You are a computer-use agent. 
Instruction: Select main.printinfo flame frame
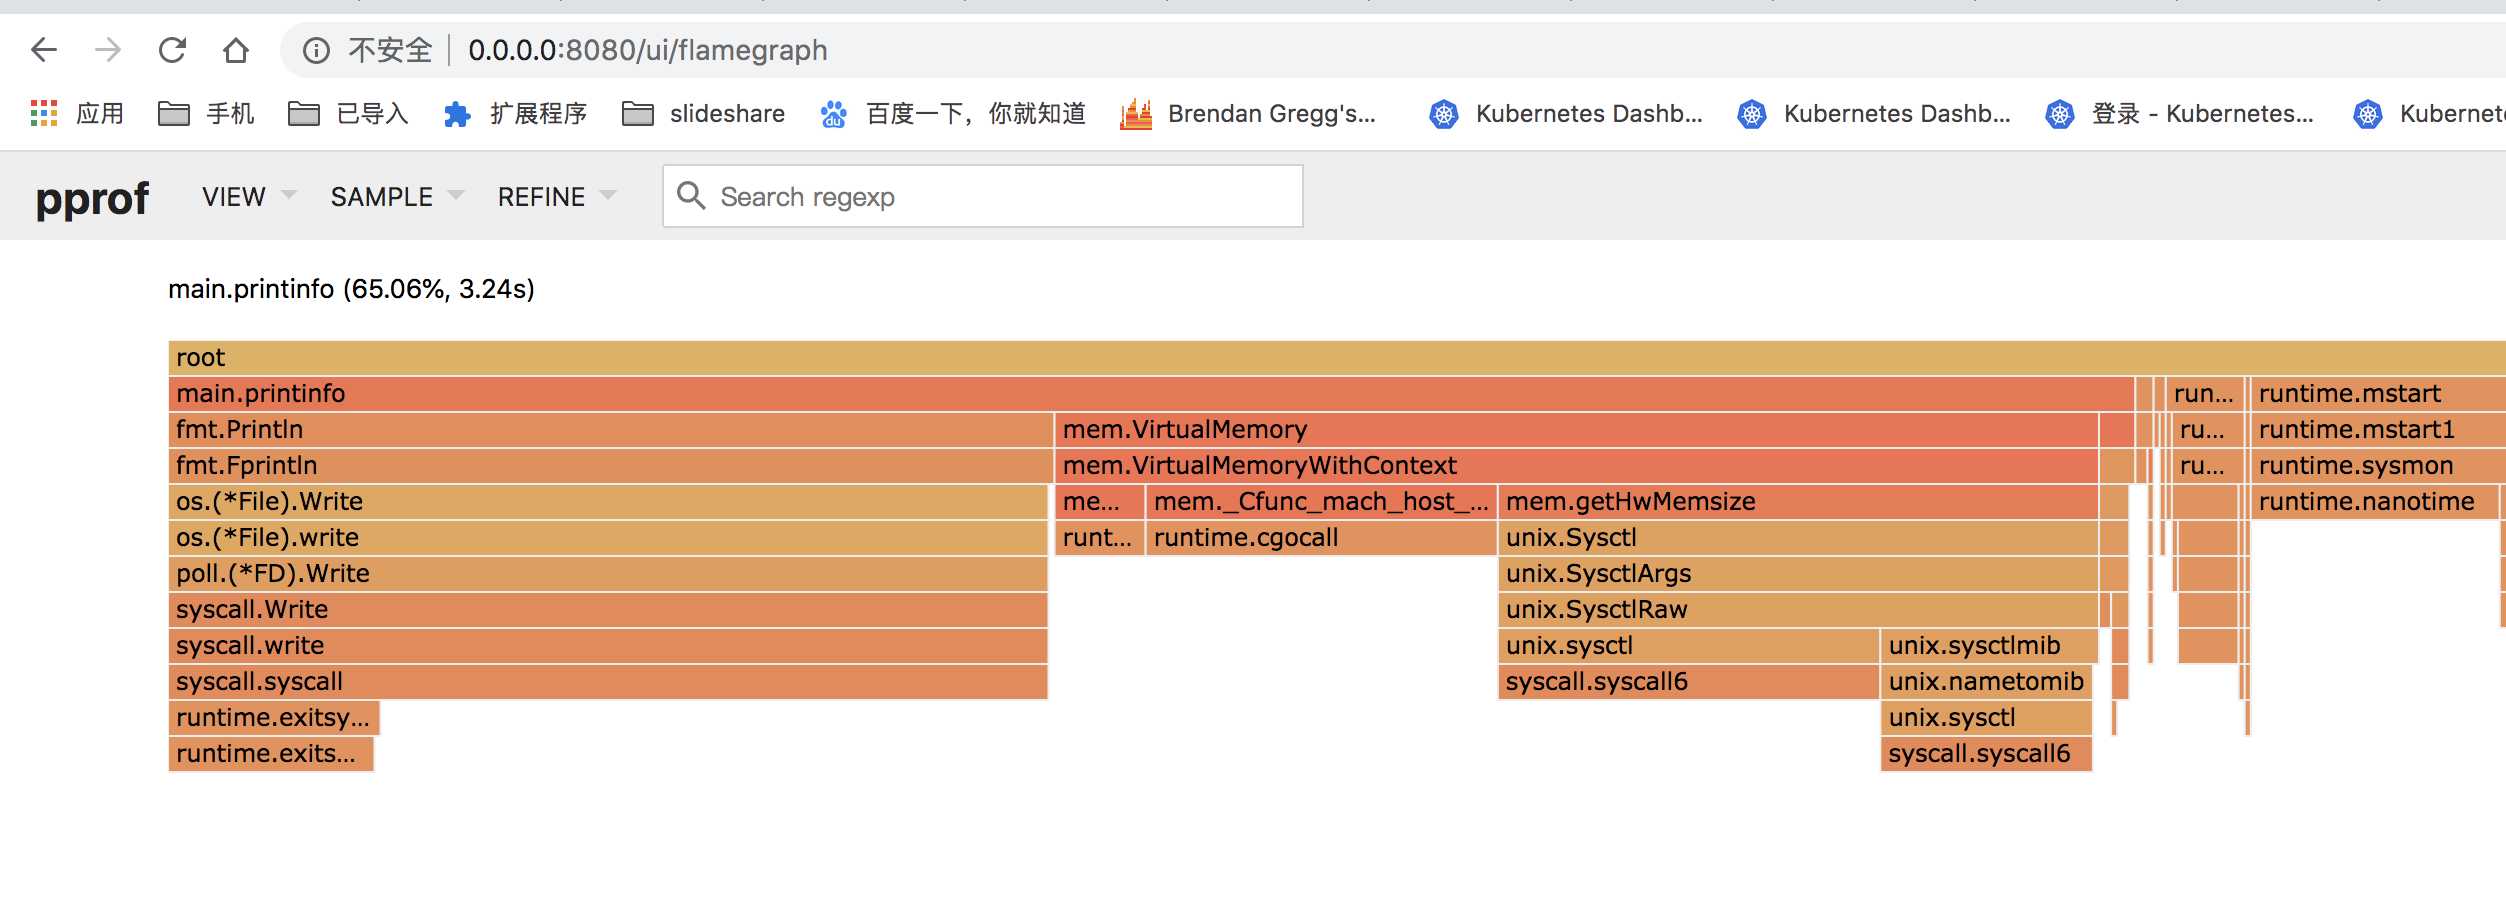1151,393
